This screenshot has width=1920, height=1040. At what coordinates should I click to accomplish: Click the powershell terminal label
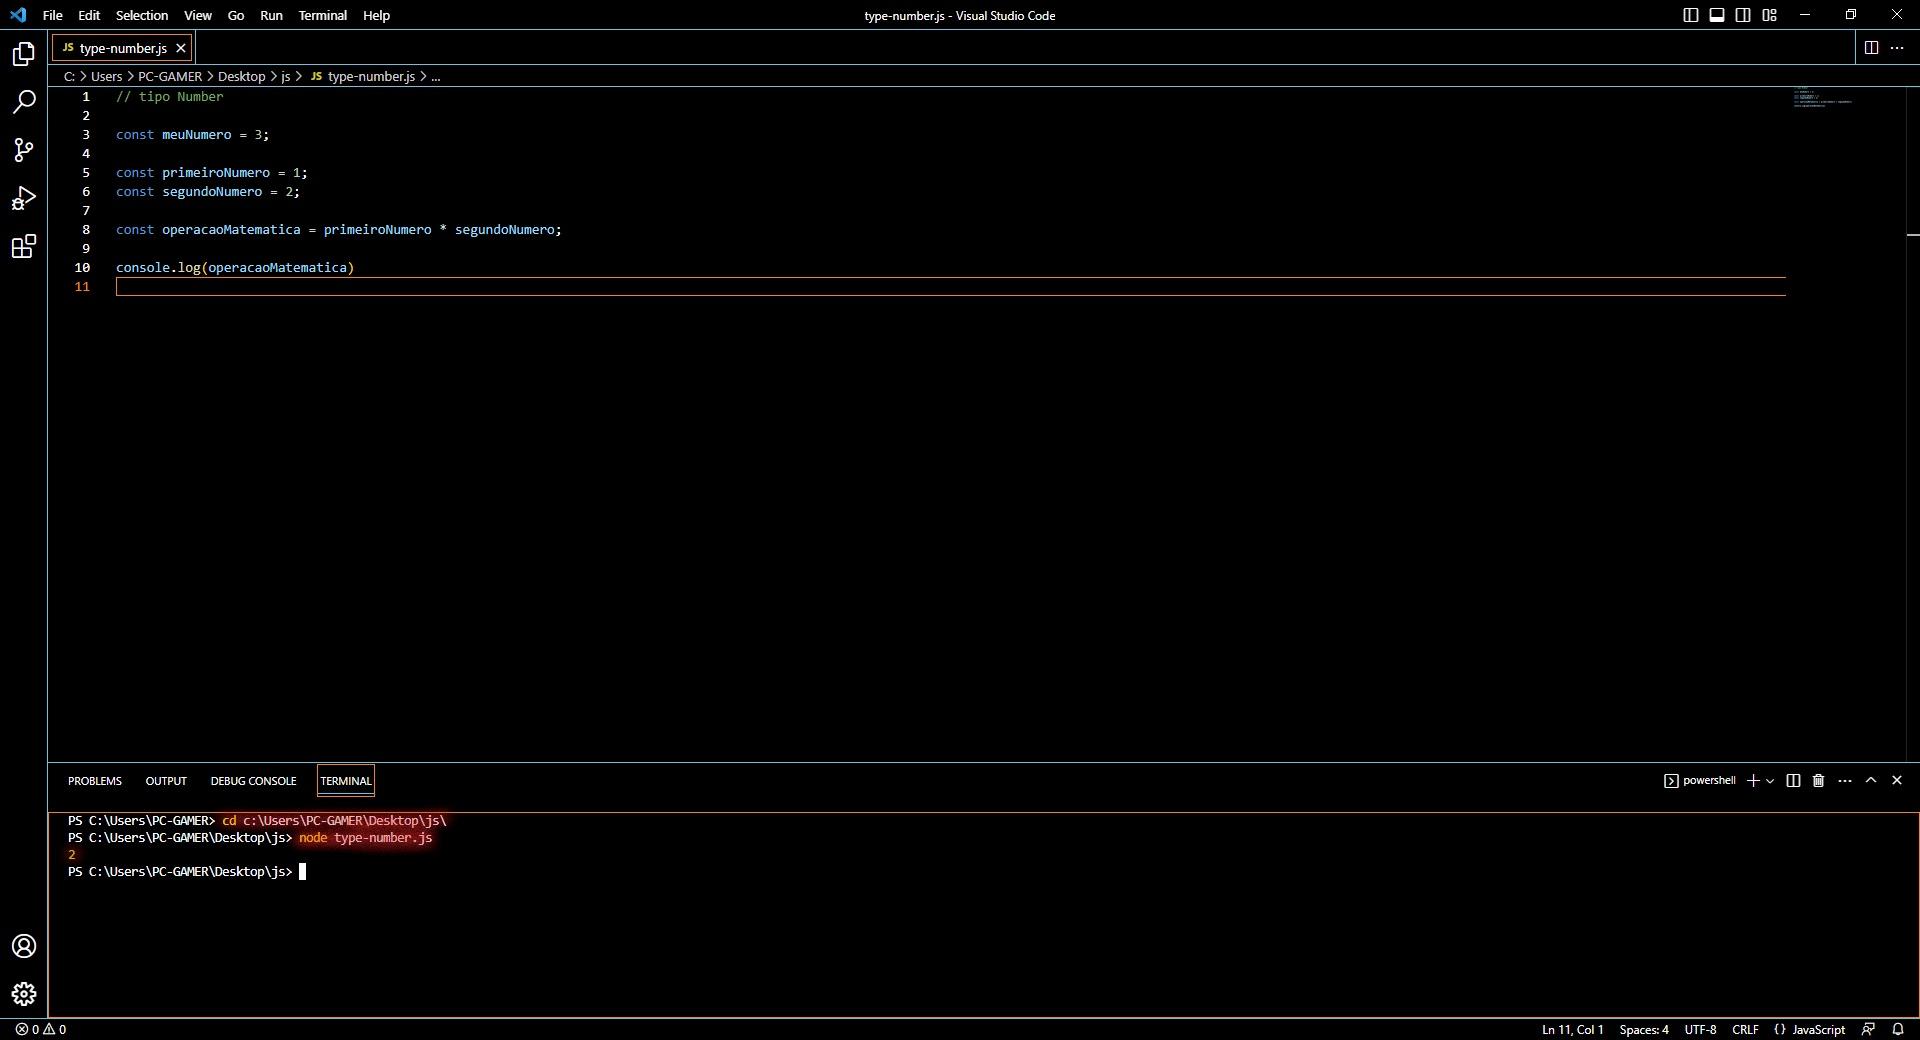click(1700, 781)
